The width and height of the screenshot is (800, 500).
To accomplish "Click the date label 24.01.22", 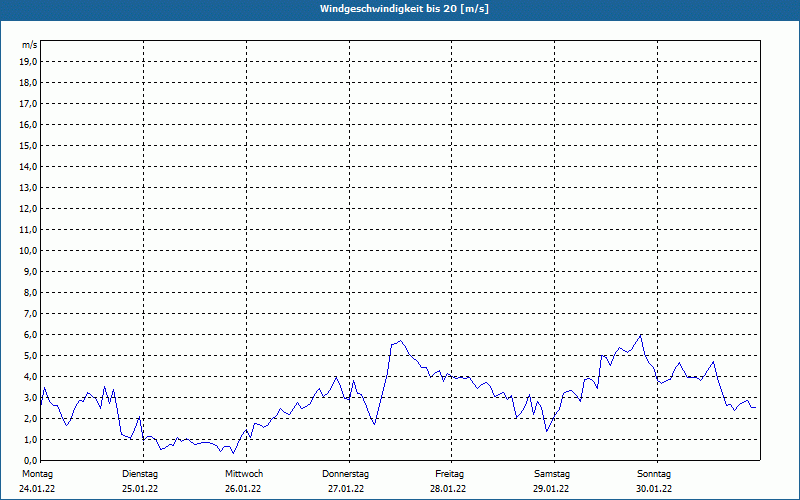I will 36,489.
